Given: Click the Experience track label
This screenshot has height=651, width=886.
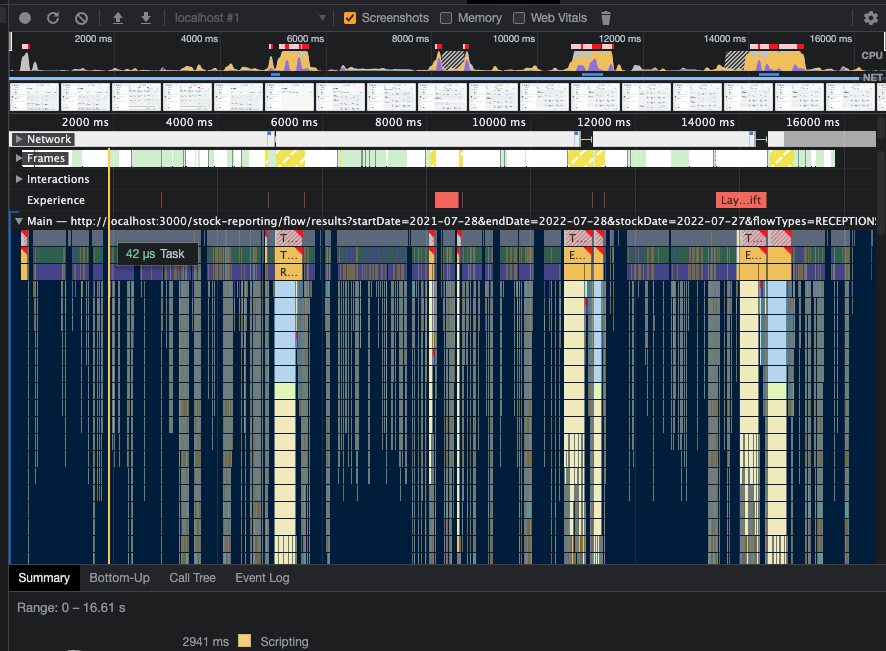Looking at the screenshot, I should [x=56, y=200].
